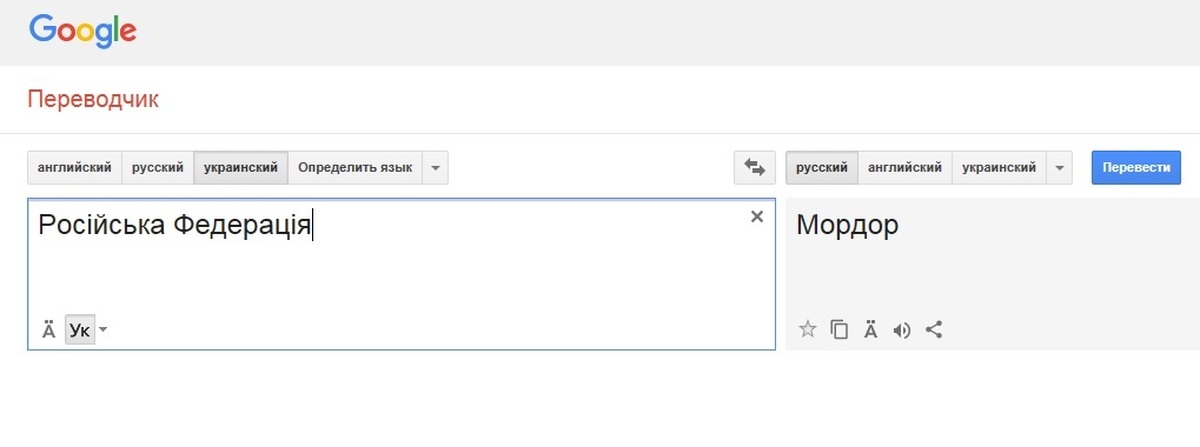
Task: Open the source language list dropdown
Action: [x=435, y=168]
